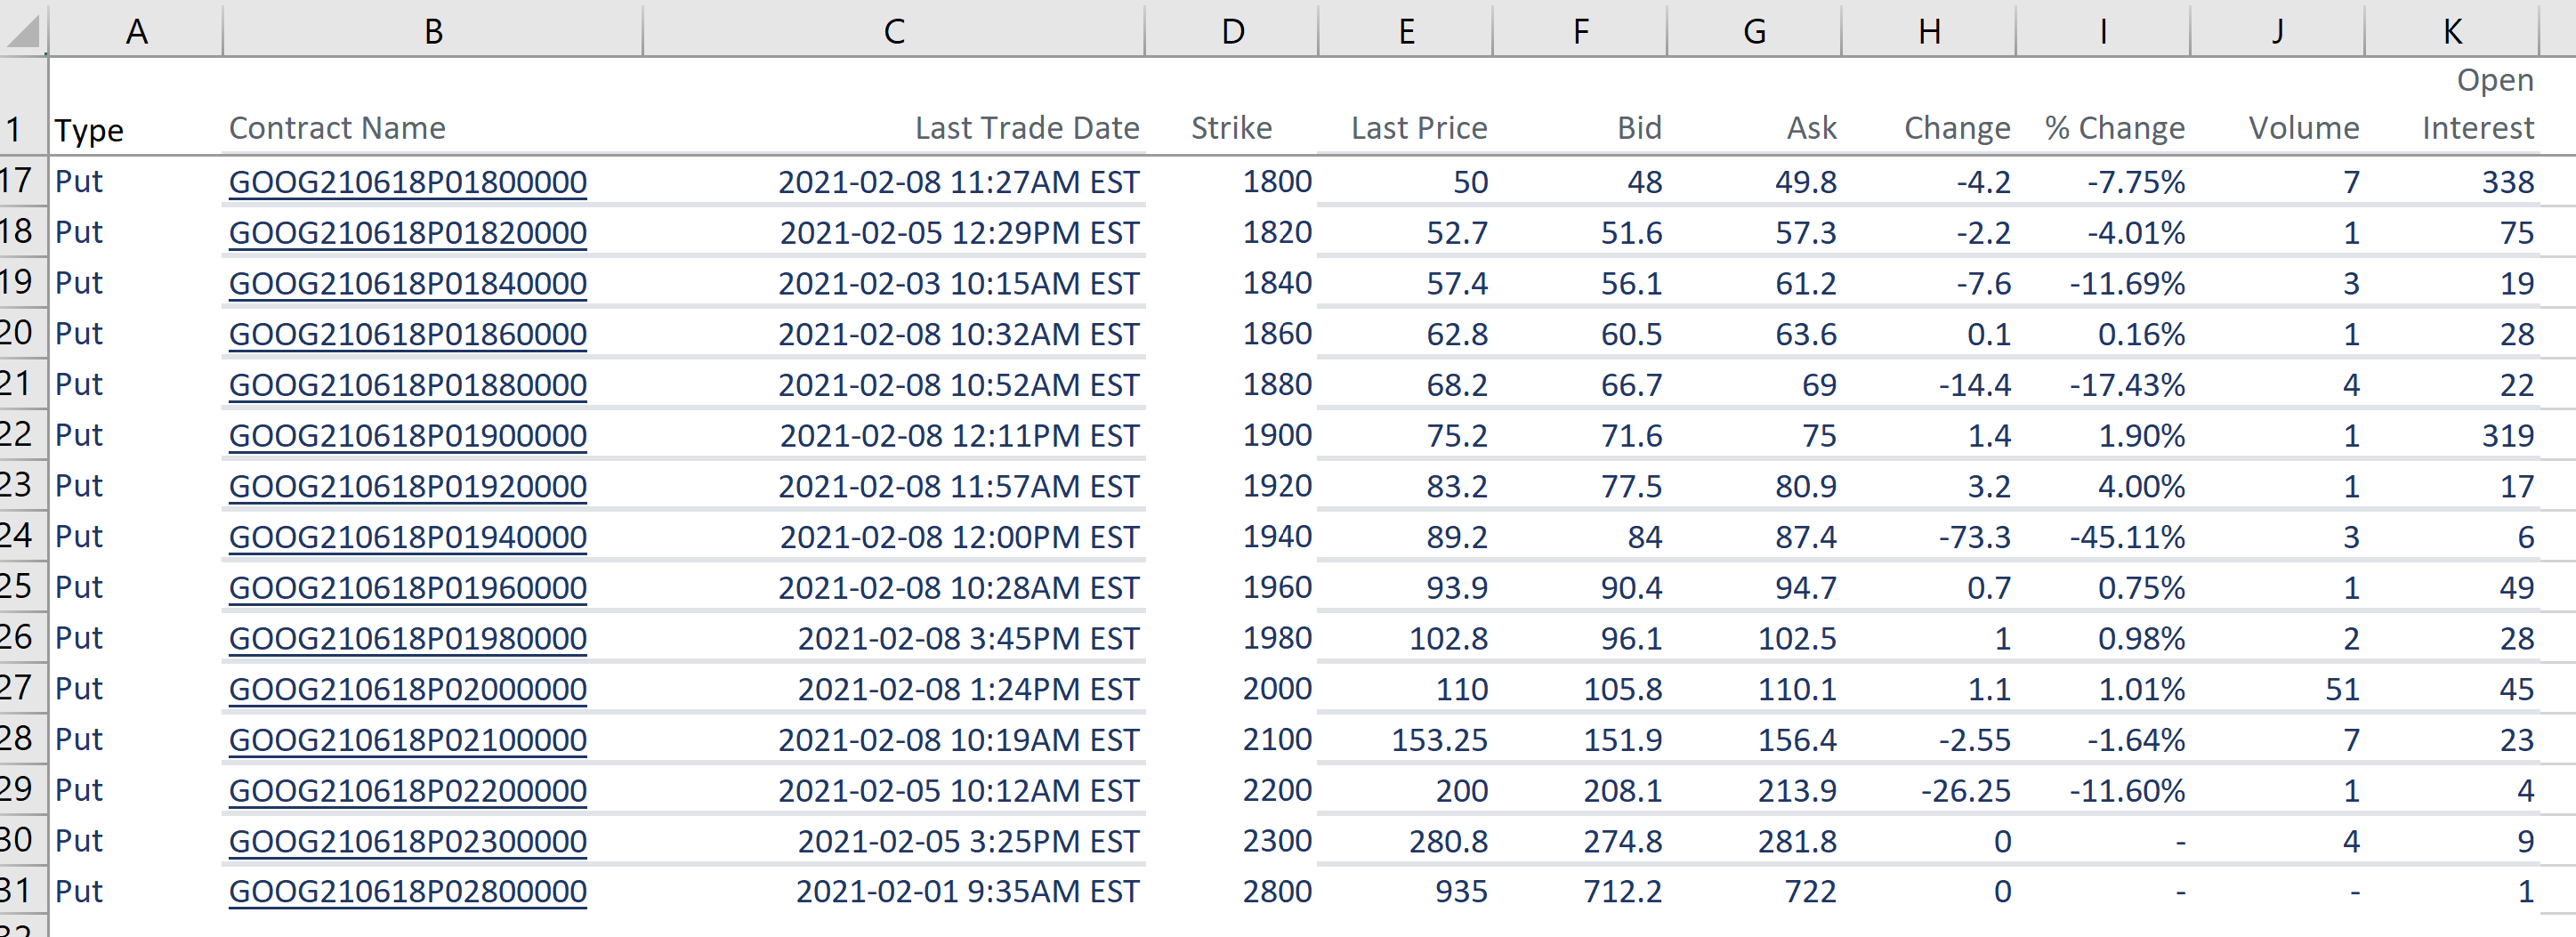The width and height of the screenshot is (2576, 937).
Task: Follow the GOOG210618P02800000 hyperlink
Action: point(407,891)
